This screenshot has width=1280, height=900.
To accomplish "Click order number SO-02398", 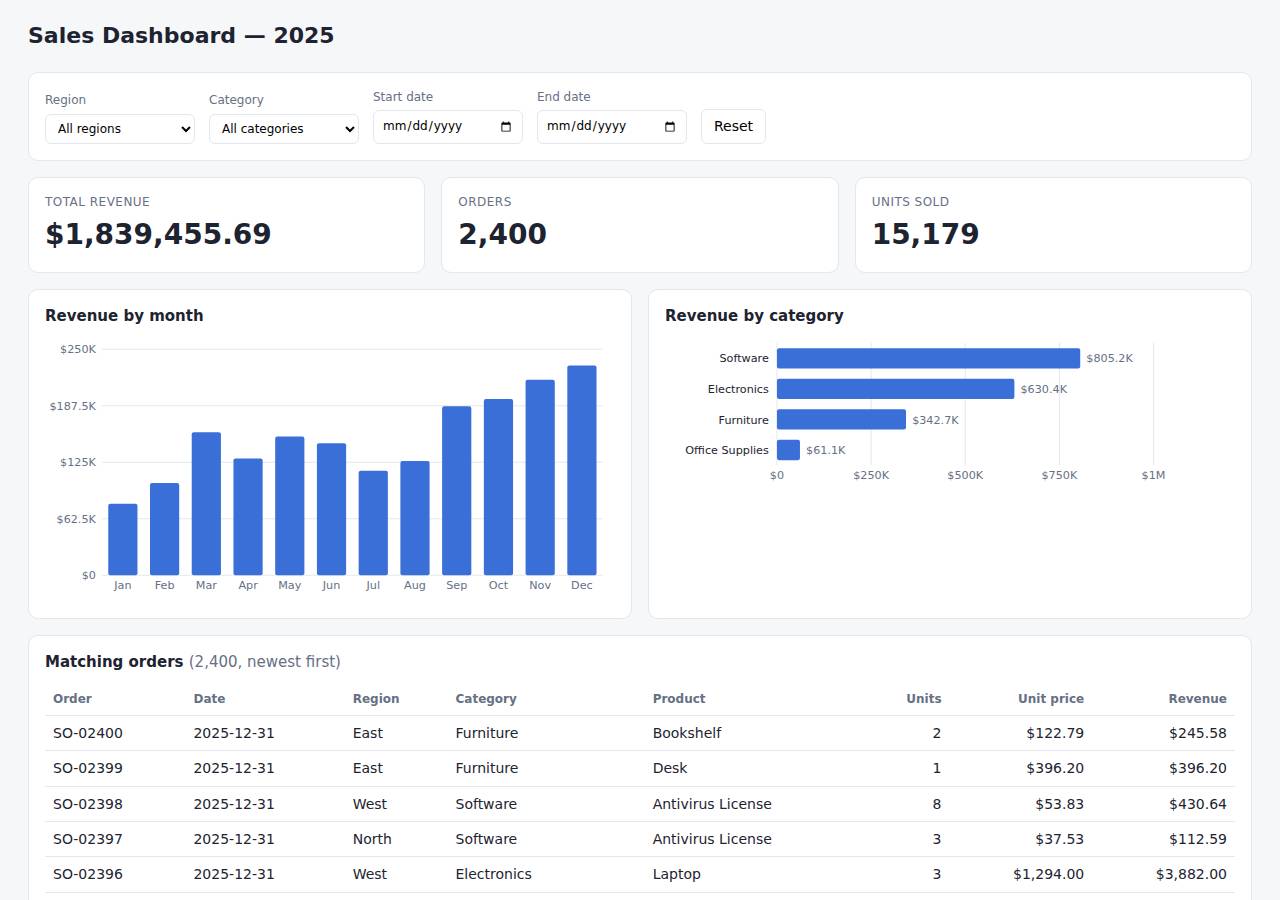I will pyautogui.click(x=88, y=804).
